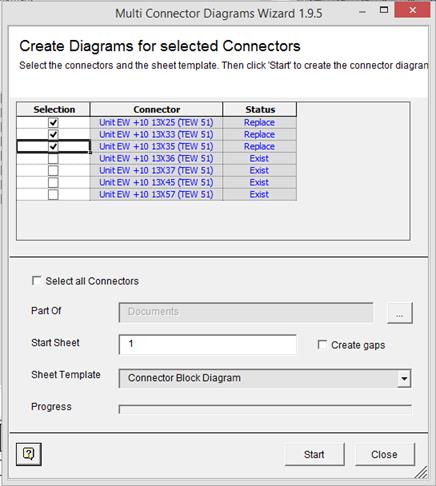This screenshot has height=486, width=436.
Task: Click the Close button
Action: click(x=384, y=454)
